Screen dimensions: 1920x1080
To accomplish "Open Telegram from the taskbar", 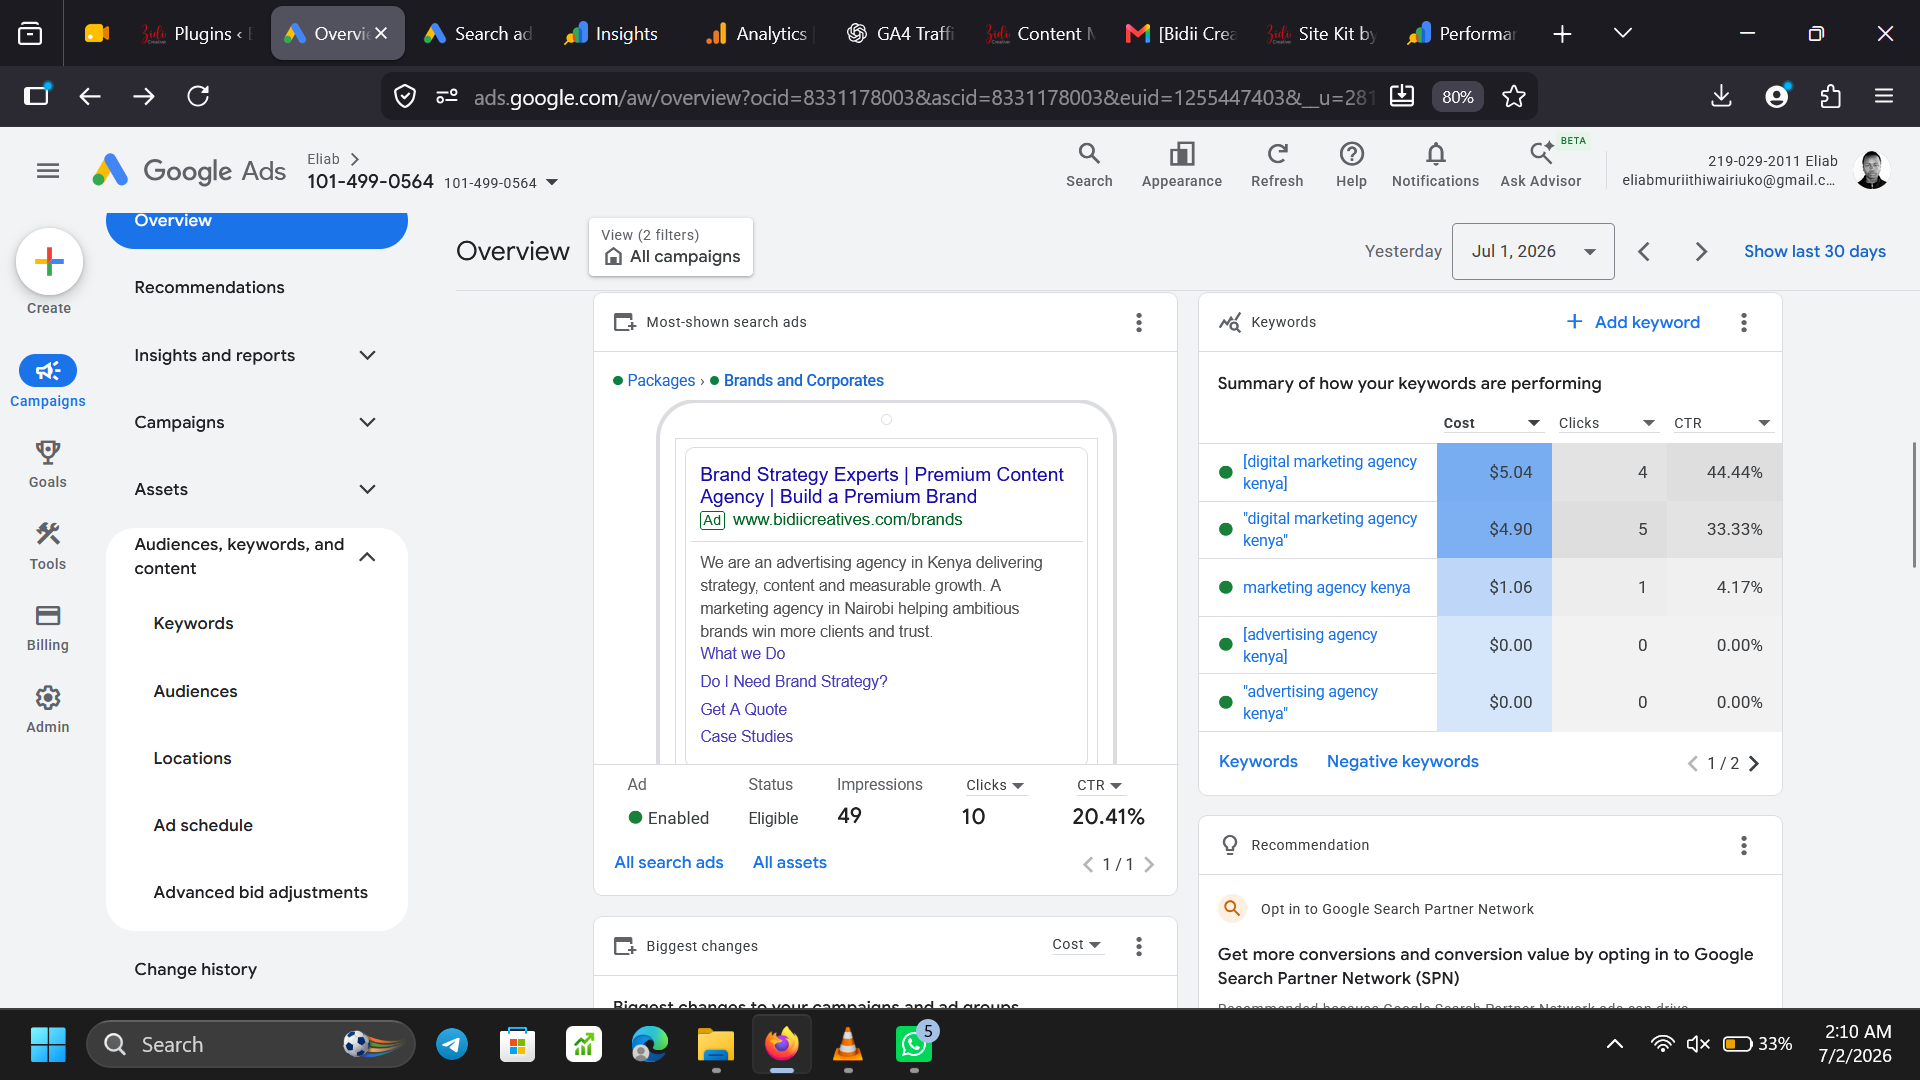I will [452, 1044].
